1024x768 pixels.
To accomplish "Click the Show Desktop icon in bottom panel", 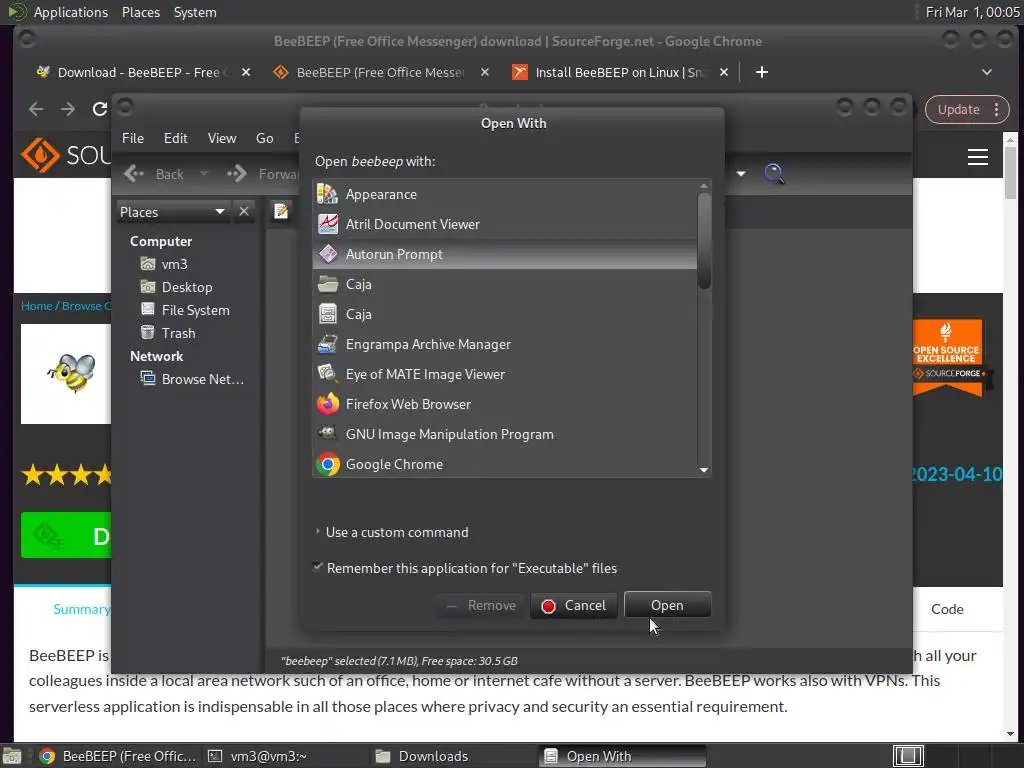I will pyautogui.click(x=12, y=756).
